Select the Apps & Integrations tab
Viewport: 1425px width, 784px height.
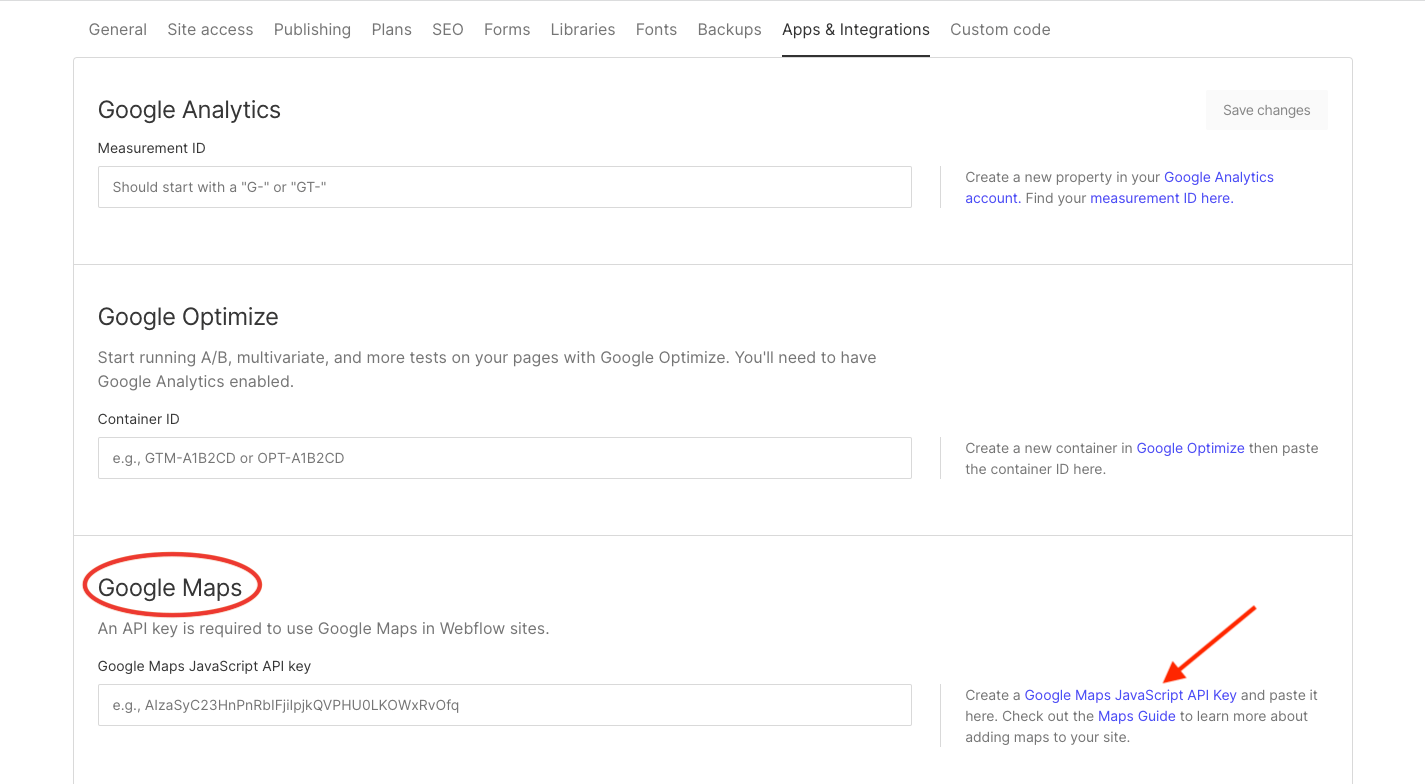click(x=856, y=29)
